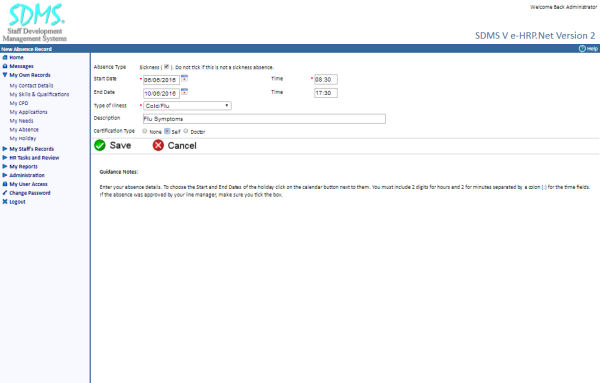600x383 pixels.
Task: Open My User Access link
Action: (x=28, y=184)
